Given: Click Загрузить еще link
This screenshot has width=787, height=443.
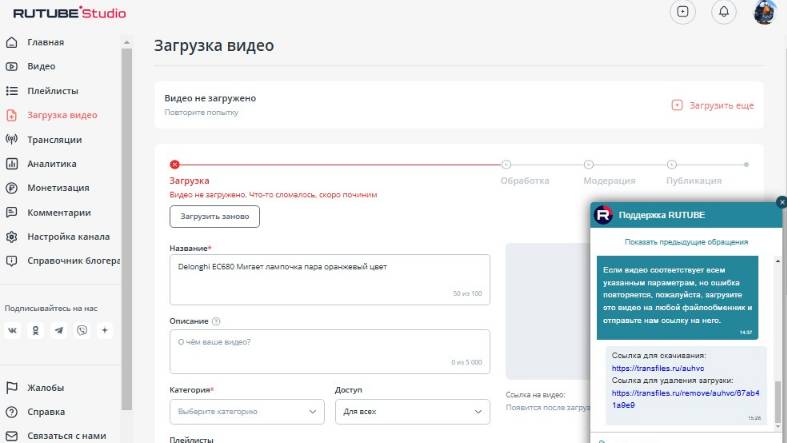Looking at the screenshot, I should pos(713,105).
